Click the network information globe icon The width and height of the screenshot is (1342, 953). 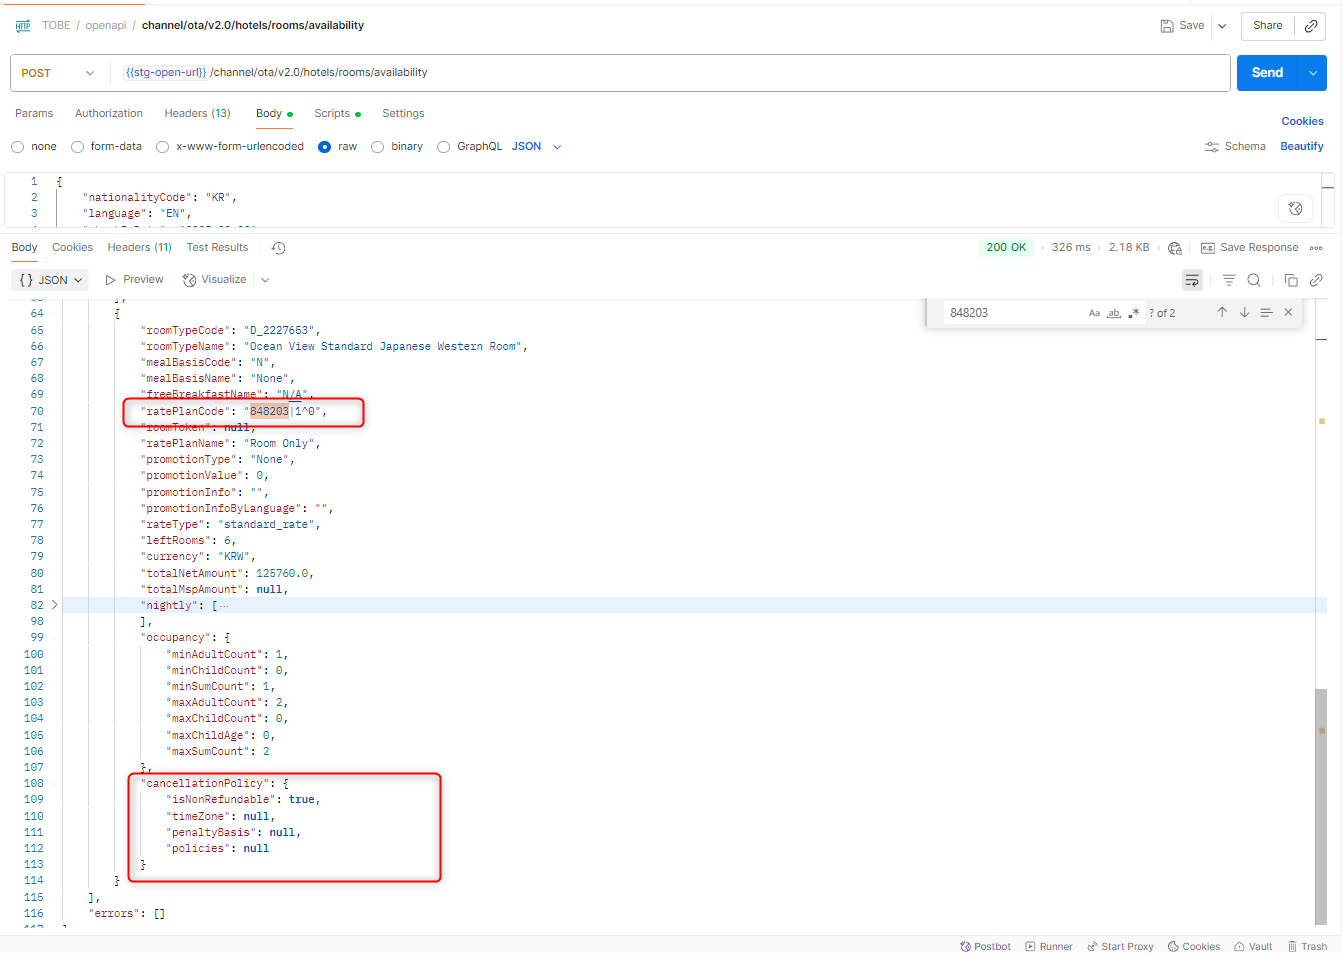point(1175,248)
